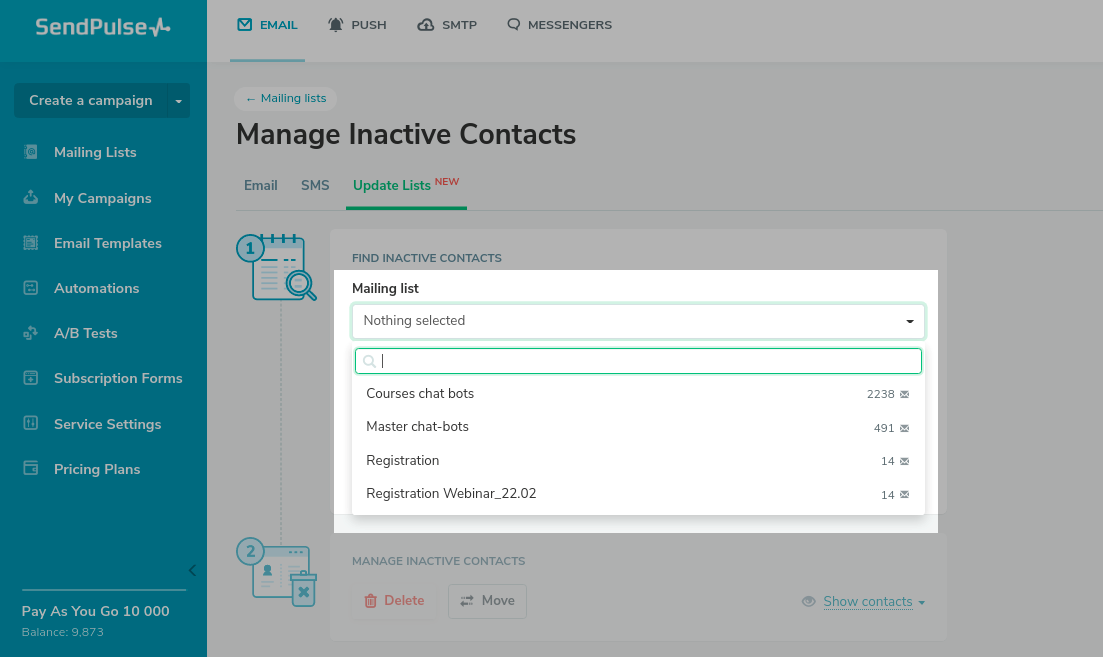Click the Pricing Plans sidebar icon
1103x657 pixels.
click(x=31, y=469)
